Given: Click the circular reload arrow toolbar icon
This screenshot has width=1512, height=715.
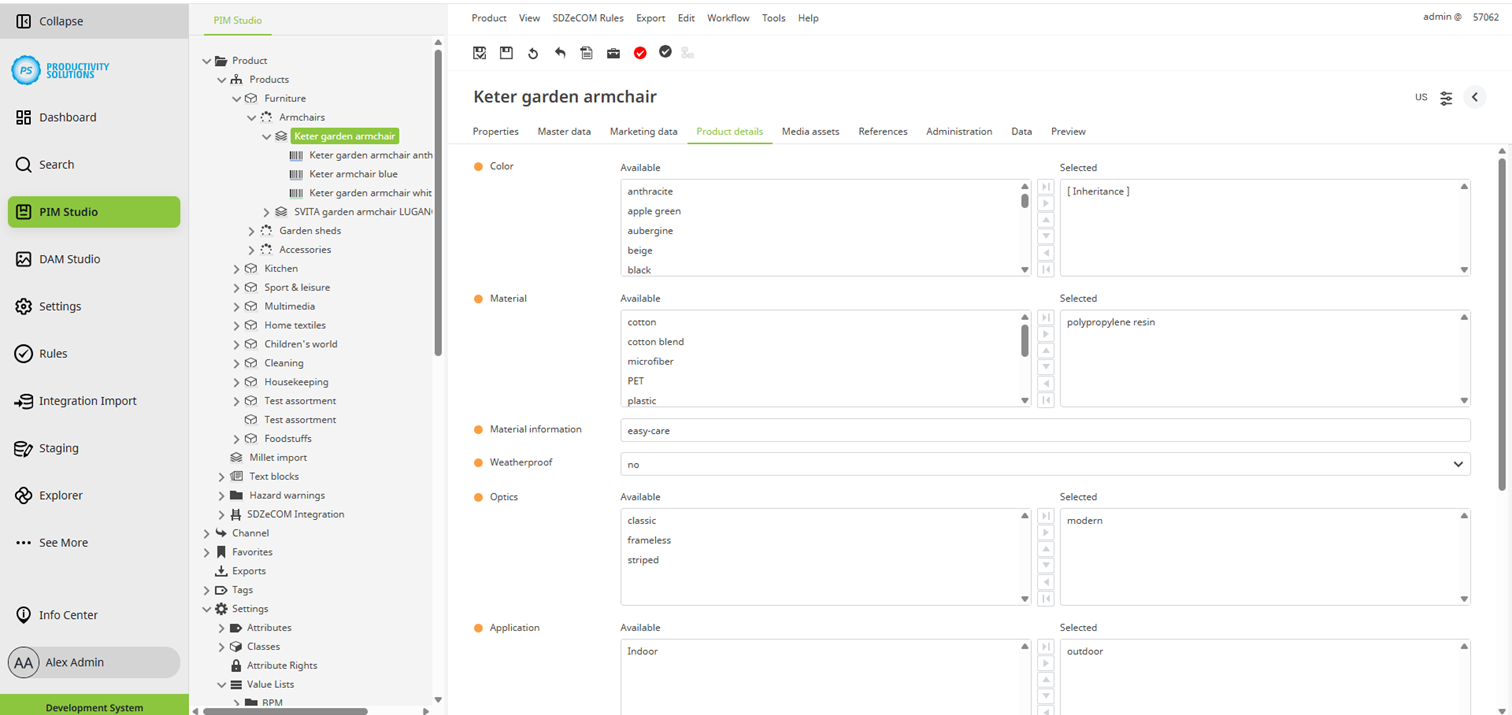Looking at the screenshot, I should [x=533, y=53].
